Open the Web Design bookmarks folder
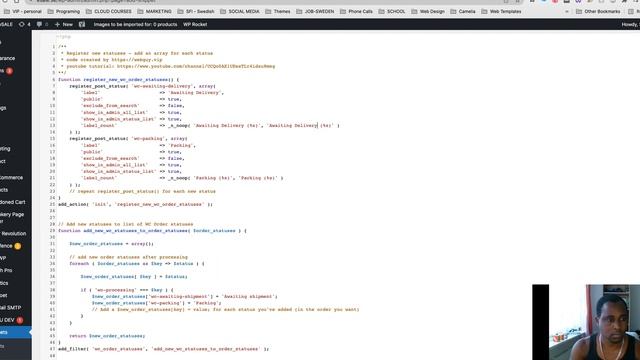This screenshot has height=360, width=640. click(428, 11)
